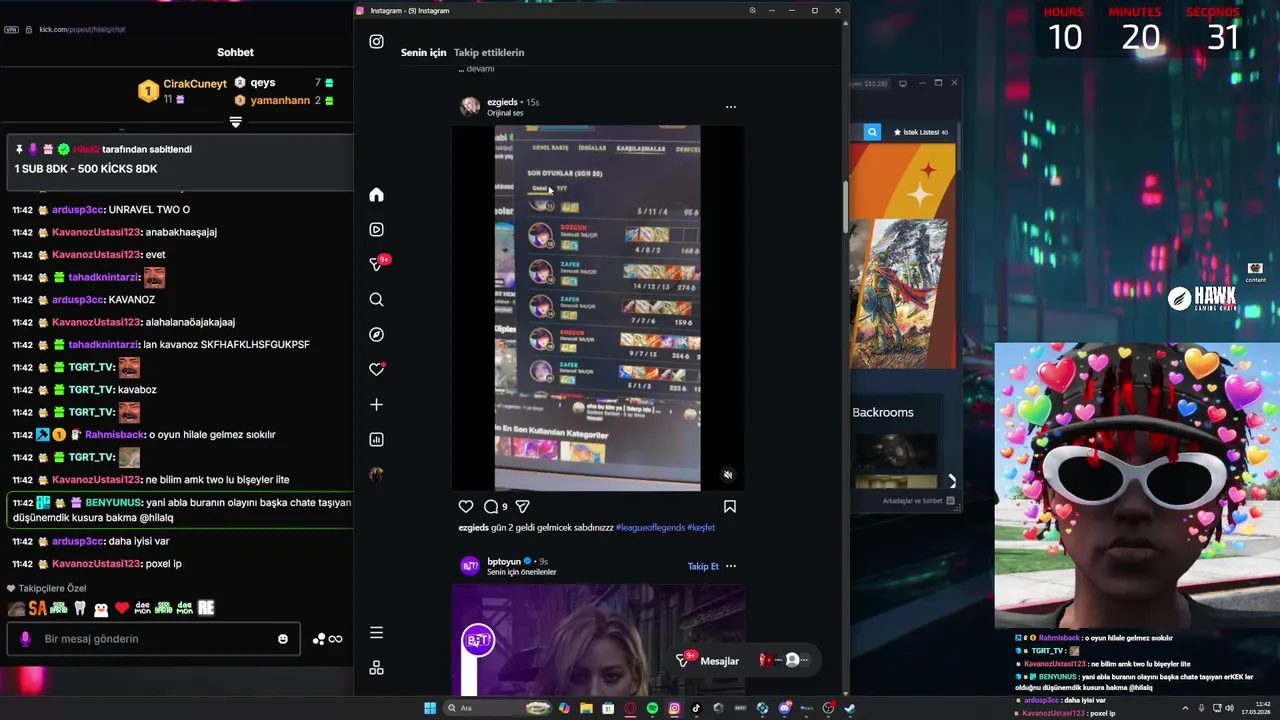The height and width of the screenshot is (720, 1280).
Task: Open Instagram notifications heart icon
Action: click(x=376, y=369)
